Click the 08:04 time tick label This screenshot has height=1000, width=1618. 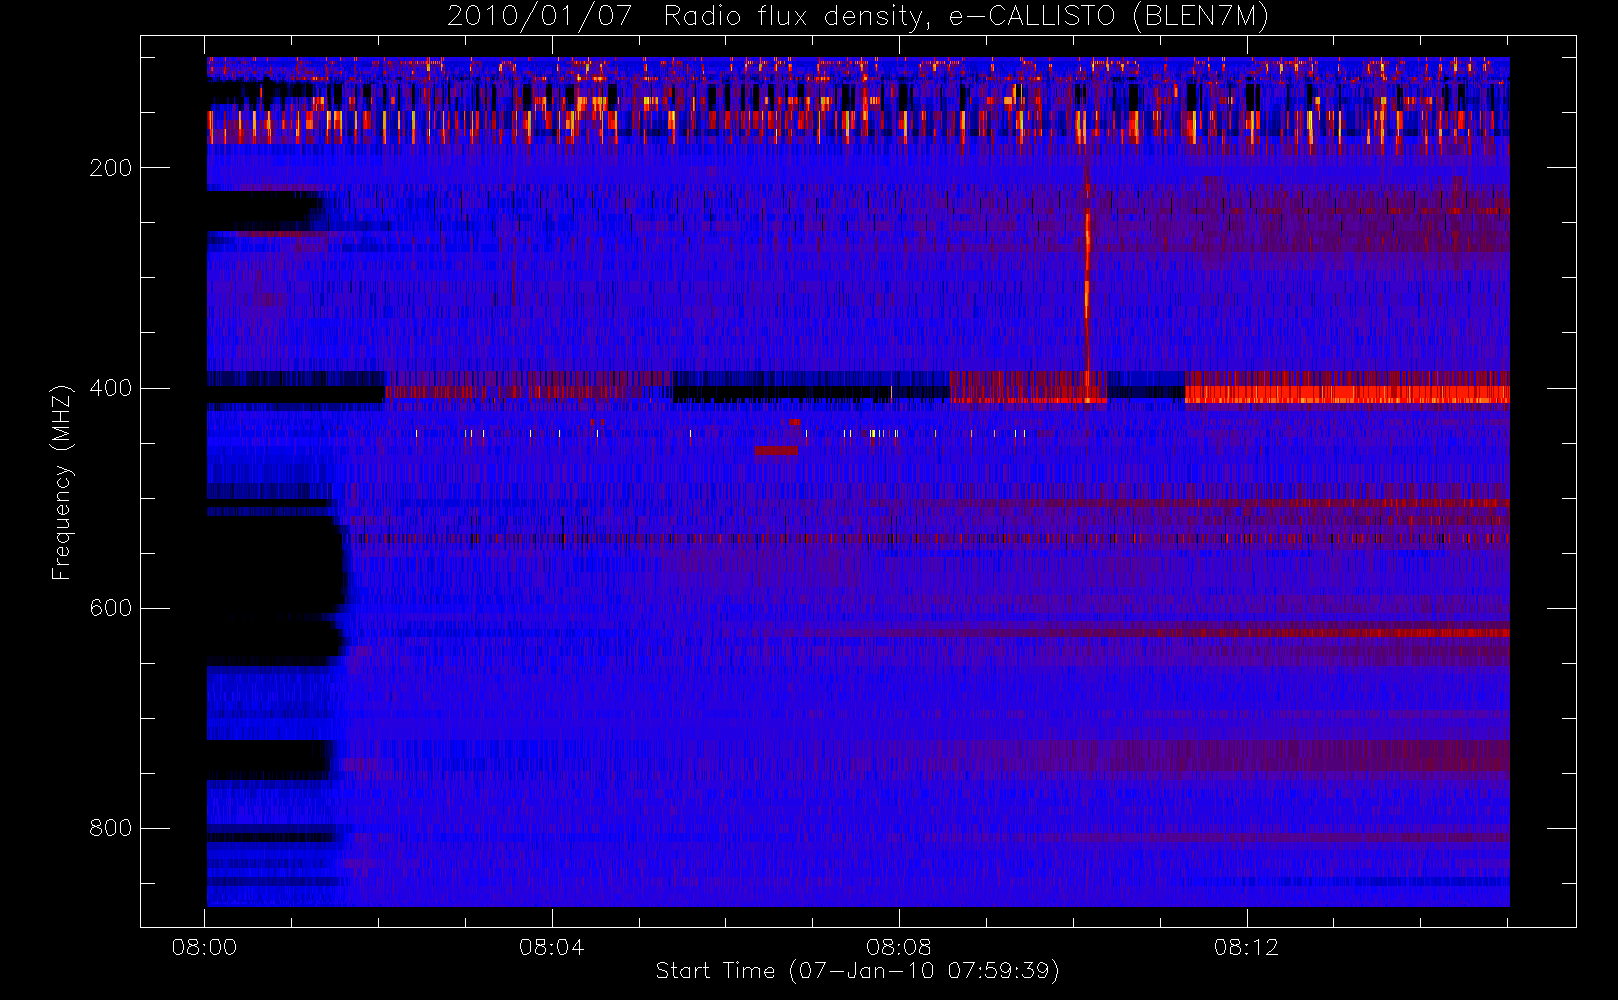[x=551, y=947]
